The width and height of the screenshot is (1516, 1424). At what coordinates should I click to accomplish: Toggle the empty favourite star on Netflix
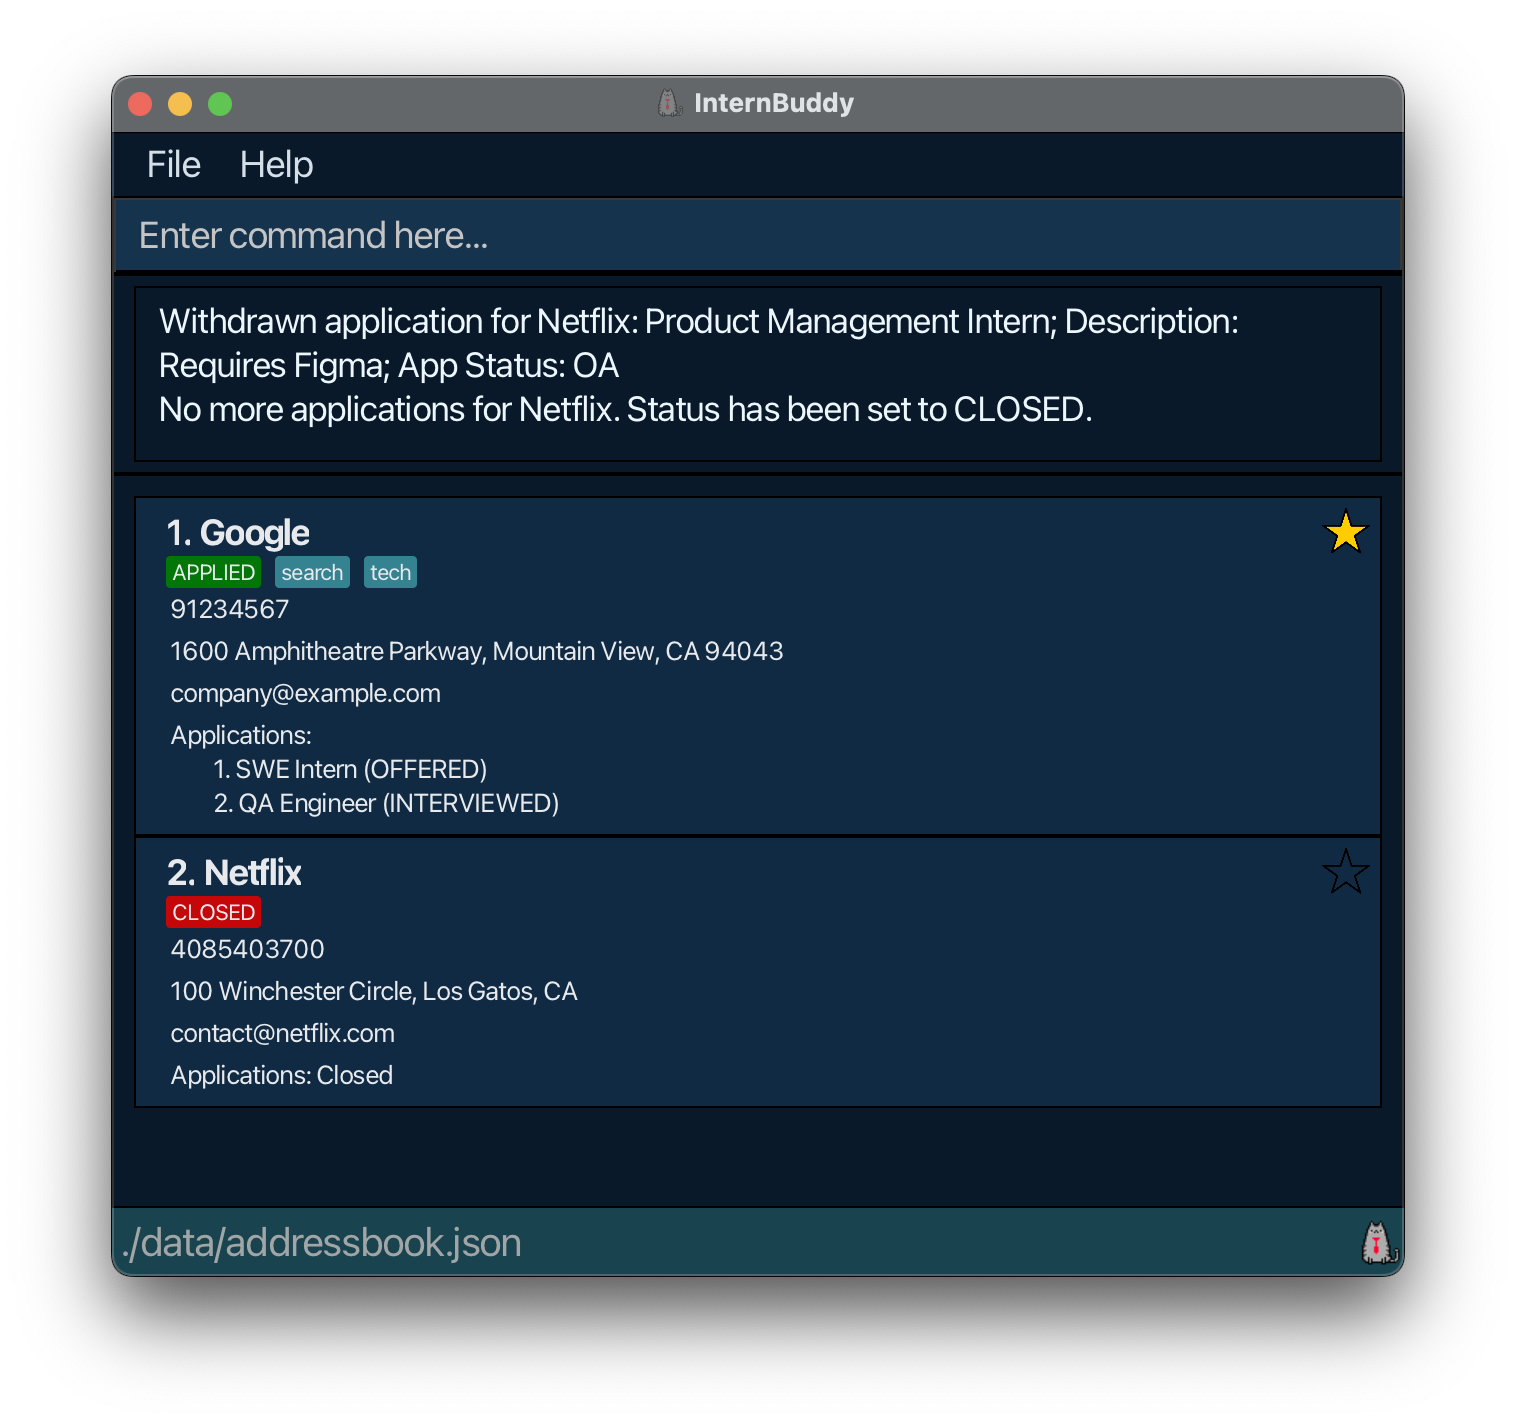pyautogui.click(x=1345, y=872)
